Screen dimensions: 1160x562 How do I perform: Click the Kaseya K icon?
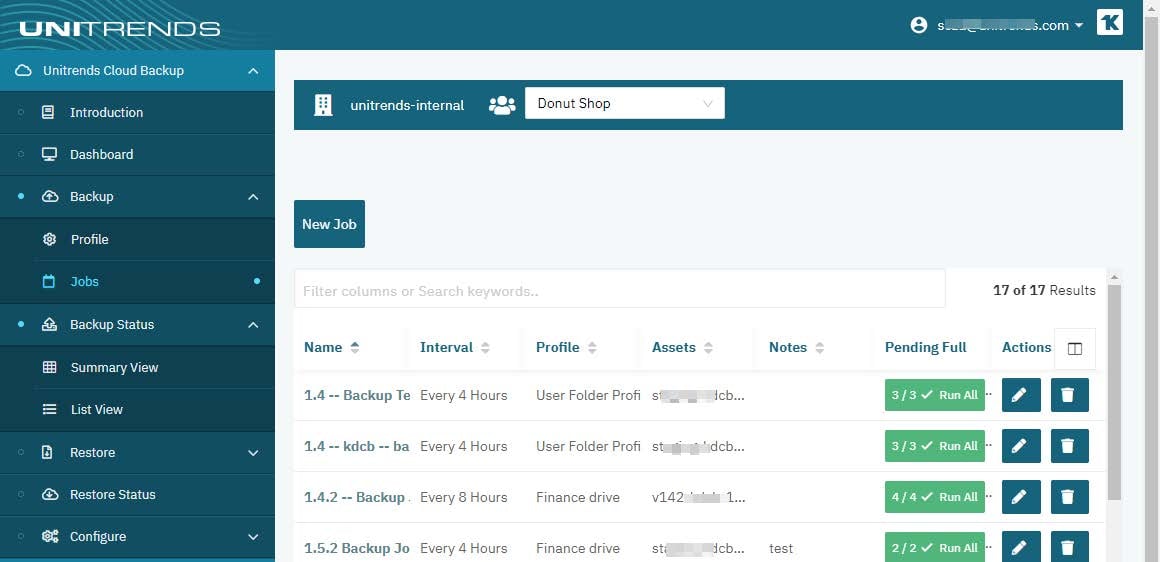(1110, 22)
